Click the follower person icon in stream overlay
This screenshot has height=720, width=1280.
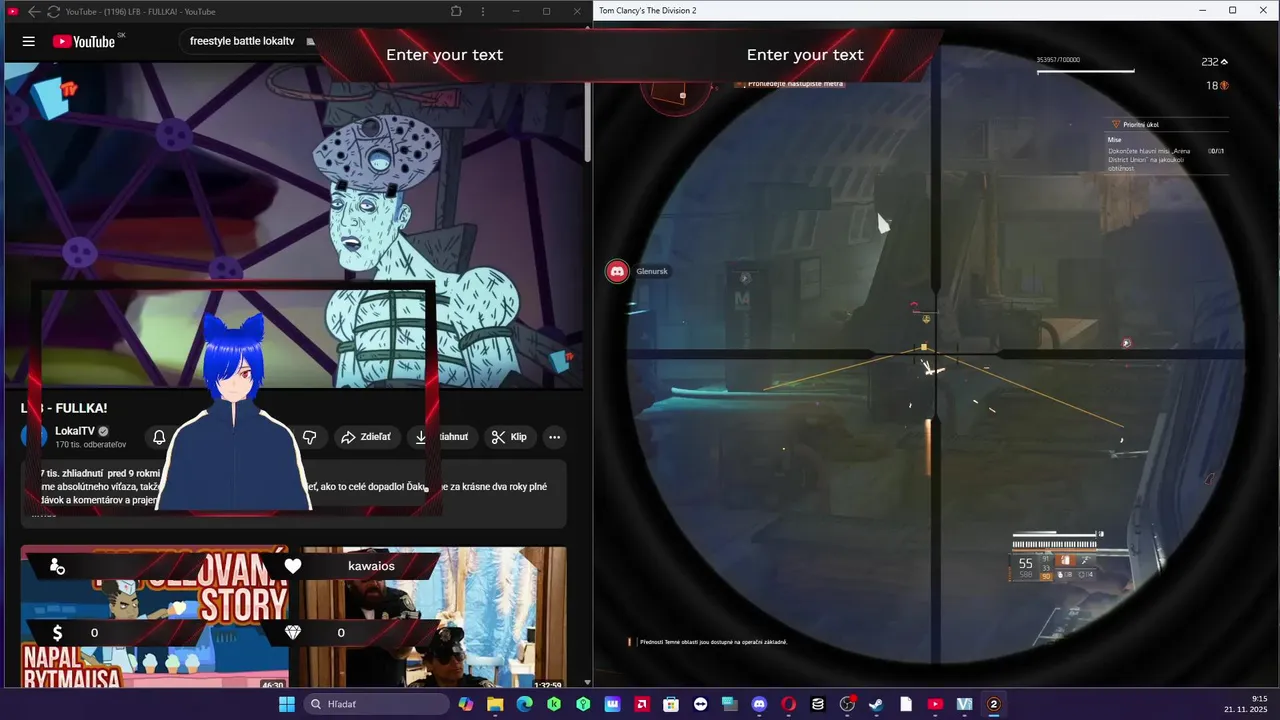click(x=57, y=566)
